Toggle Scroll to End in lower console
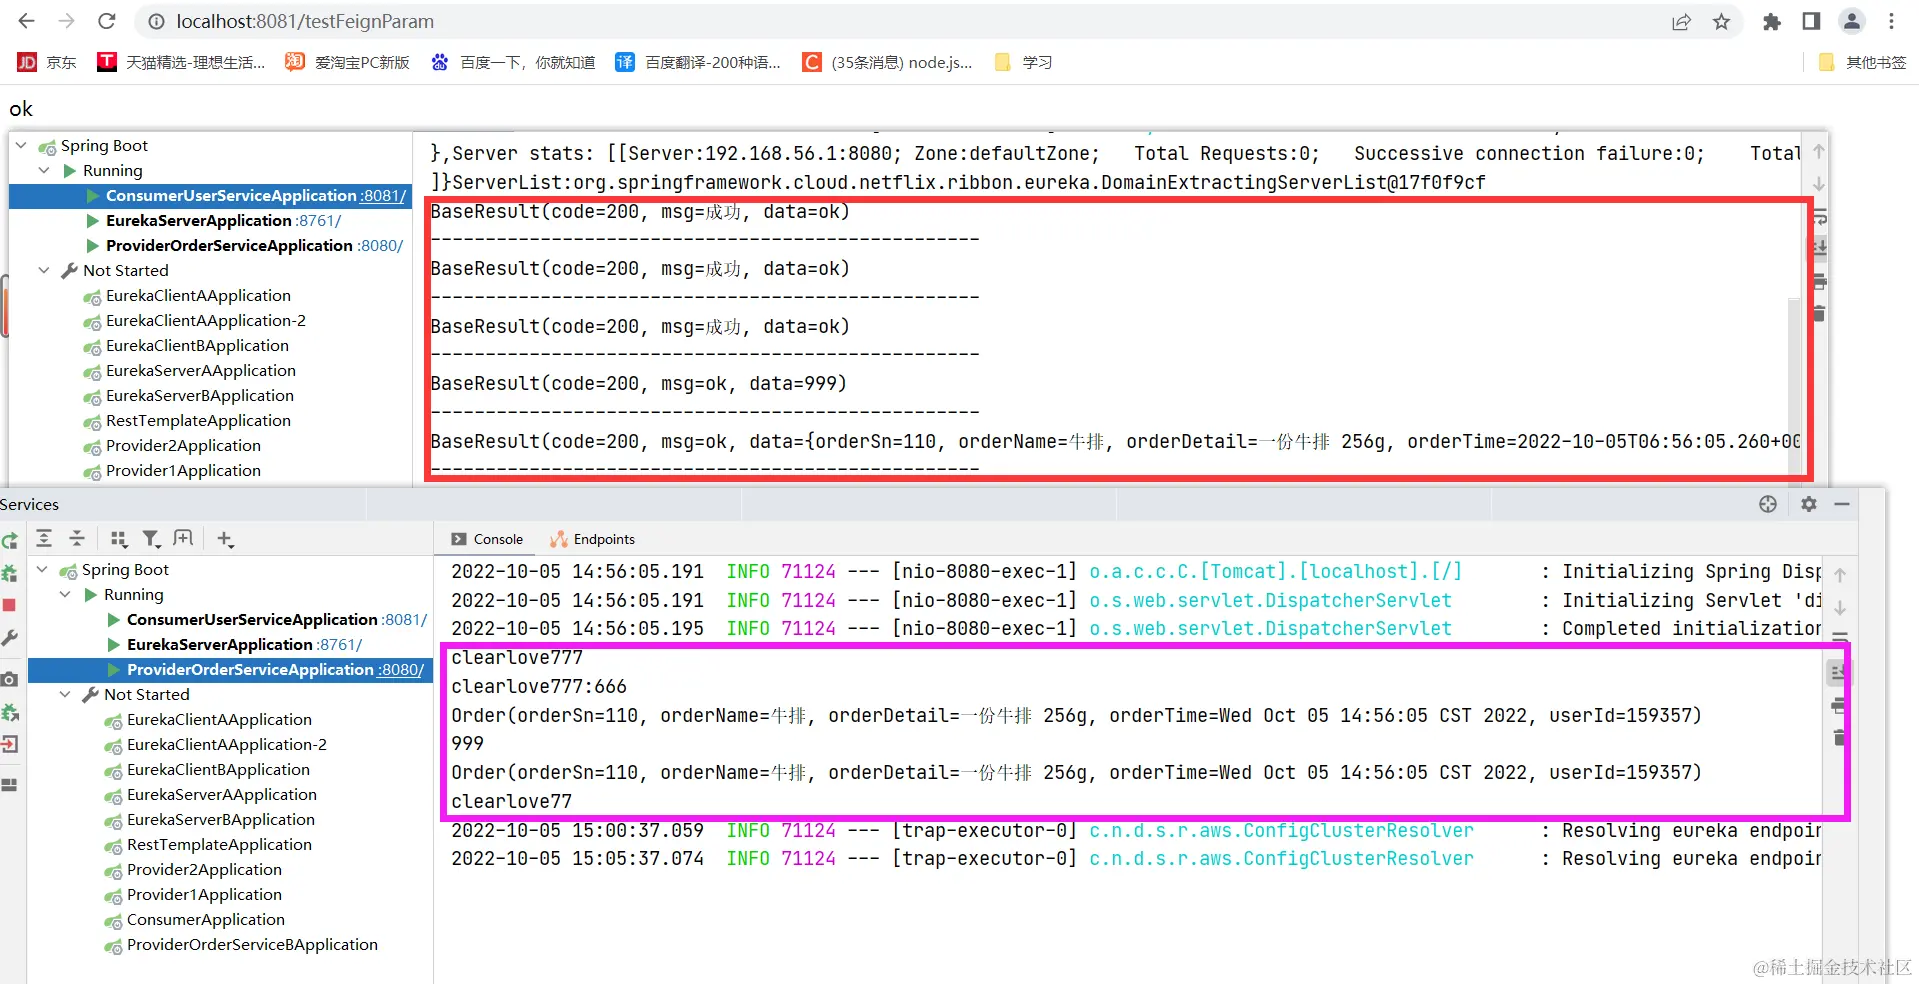This screenshot has height=984, width=1919. point(1838,673)
